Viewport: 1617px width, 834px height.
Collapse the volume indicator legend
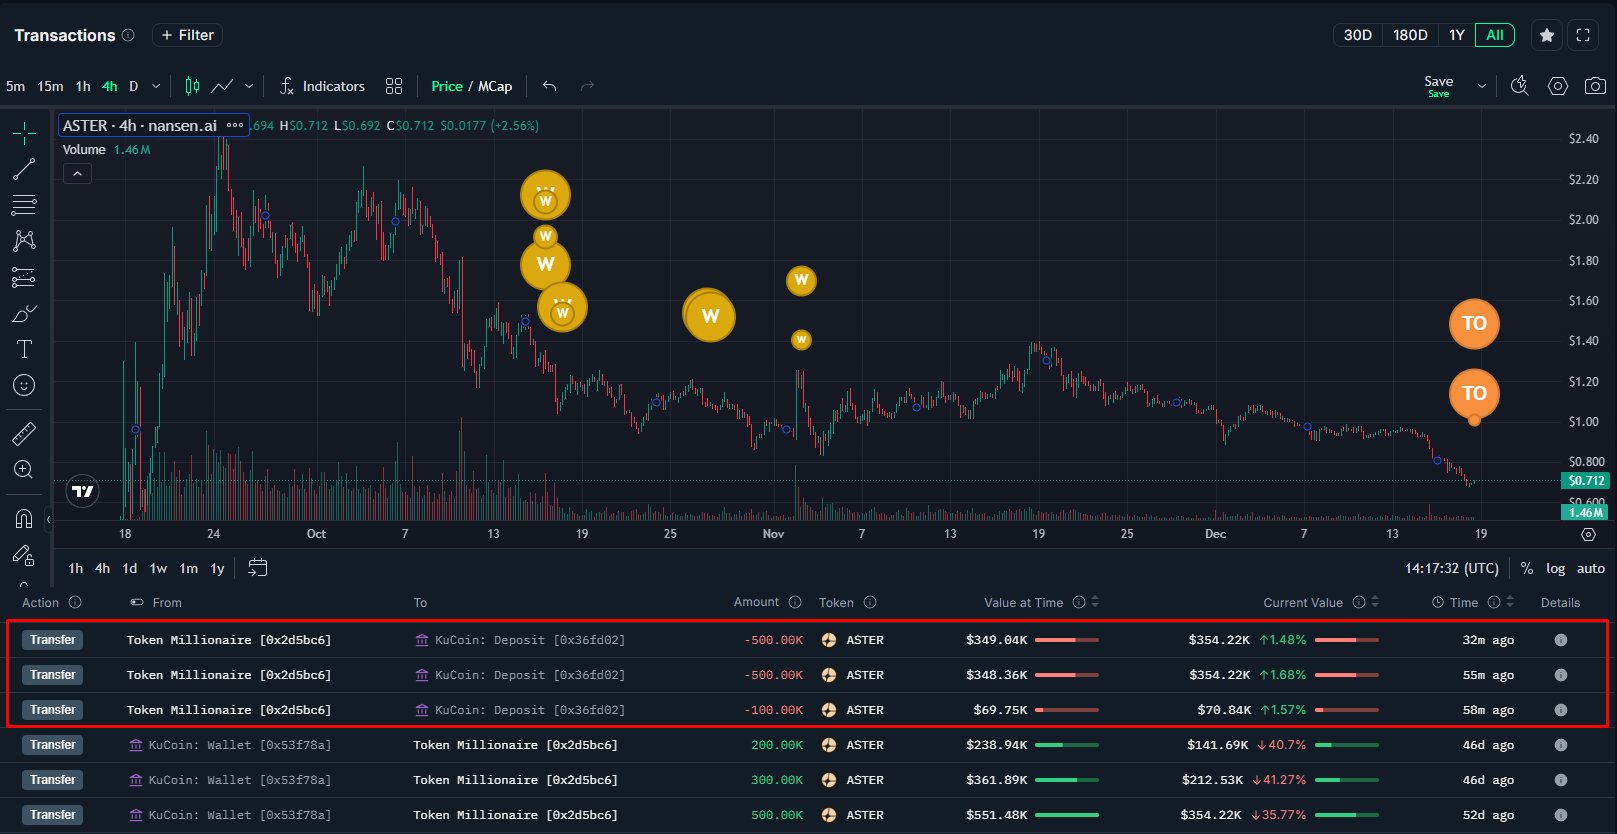[77, 174]
